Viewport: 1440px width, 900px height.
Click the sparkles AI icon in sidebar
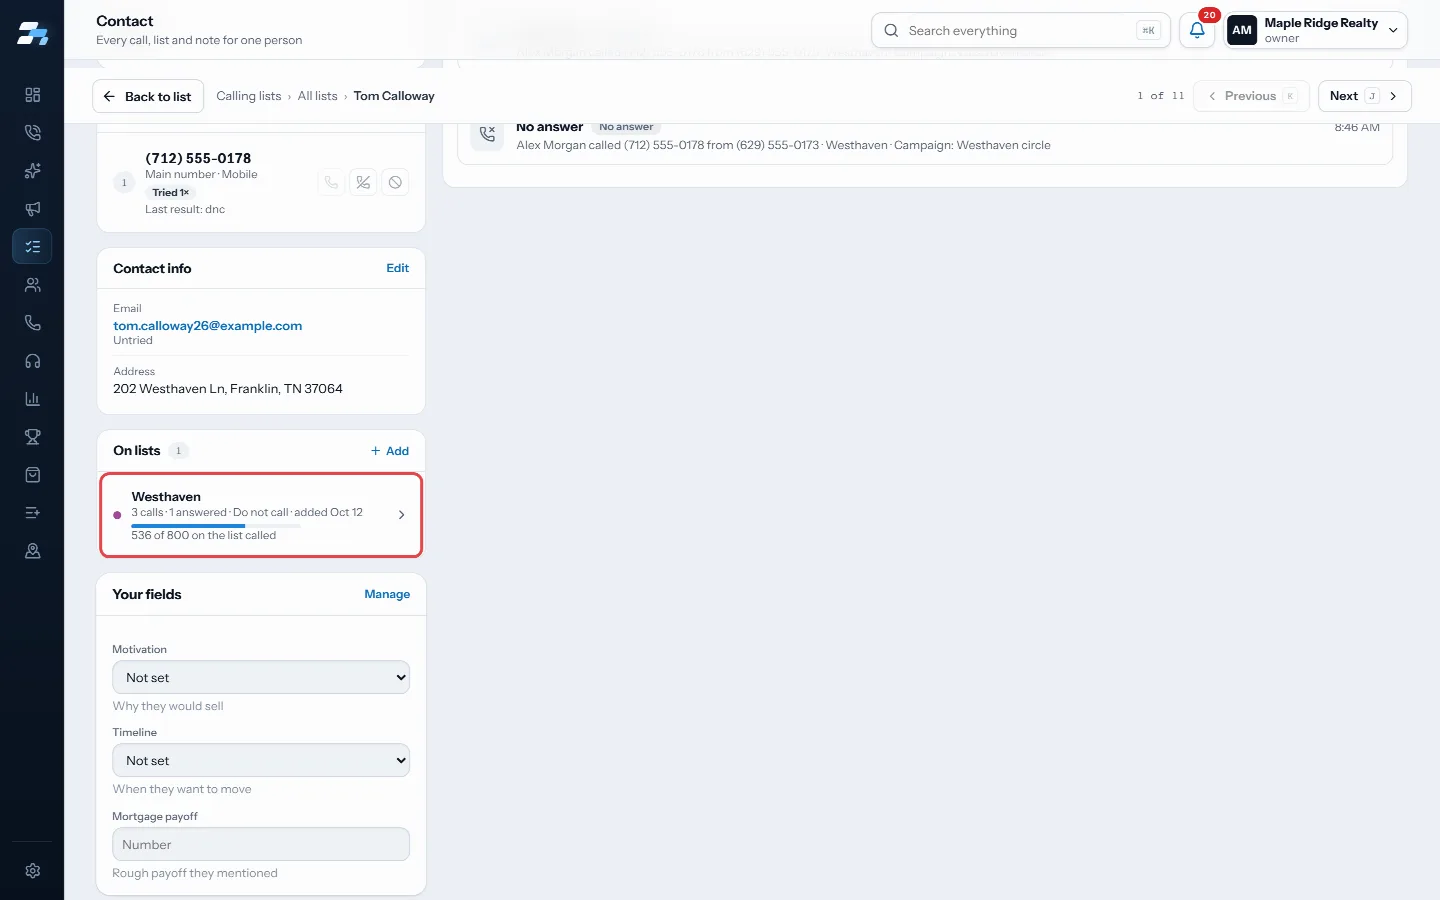click(32, 171)
